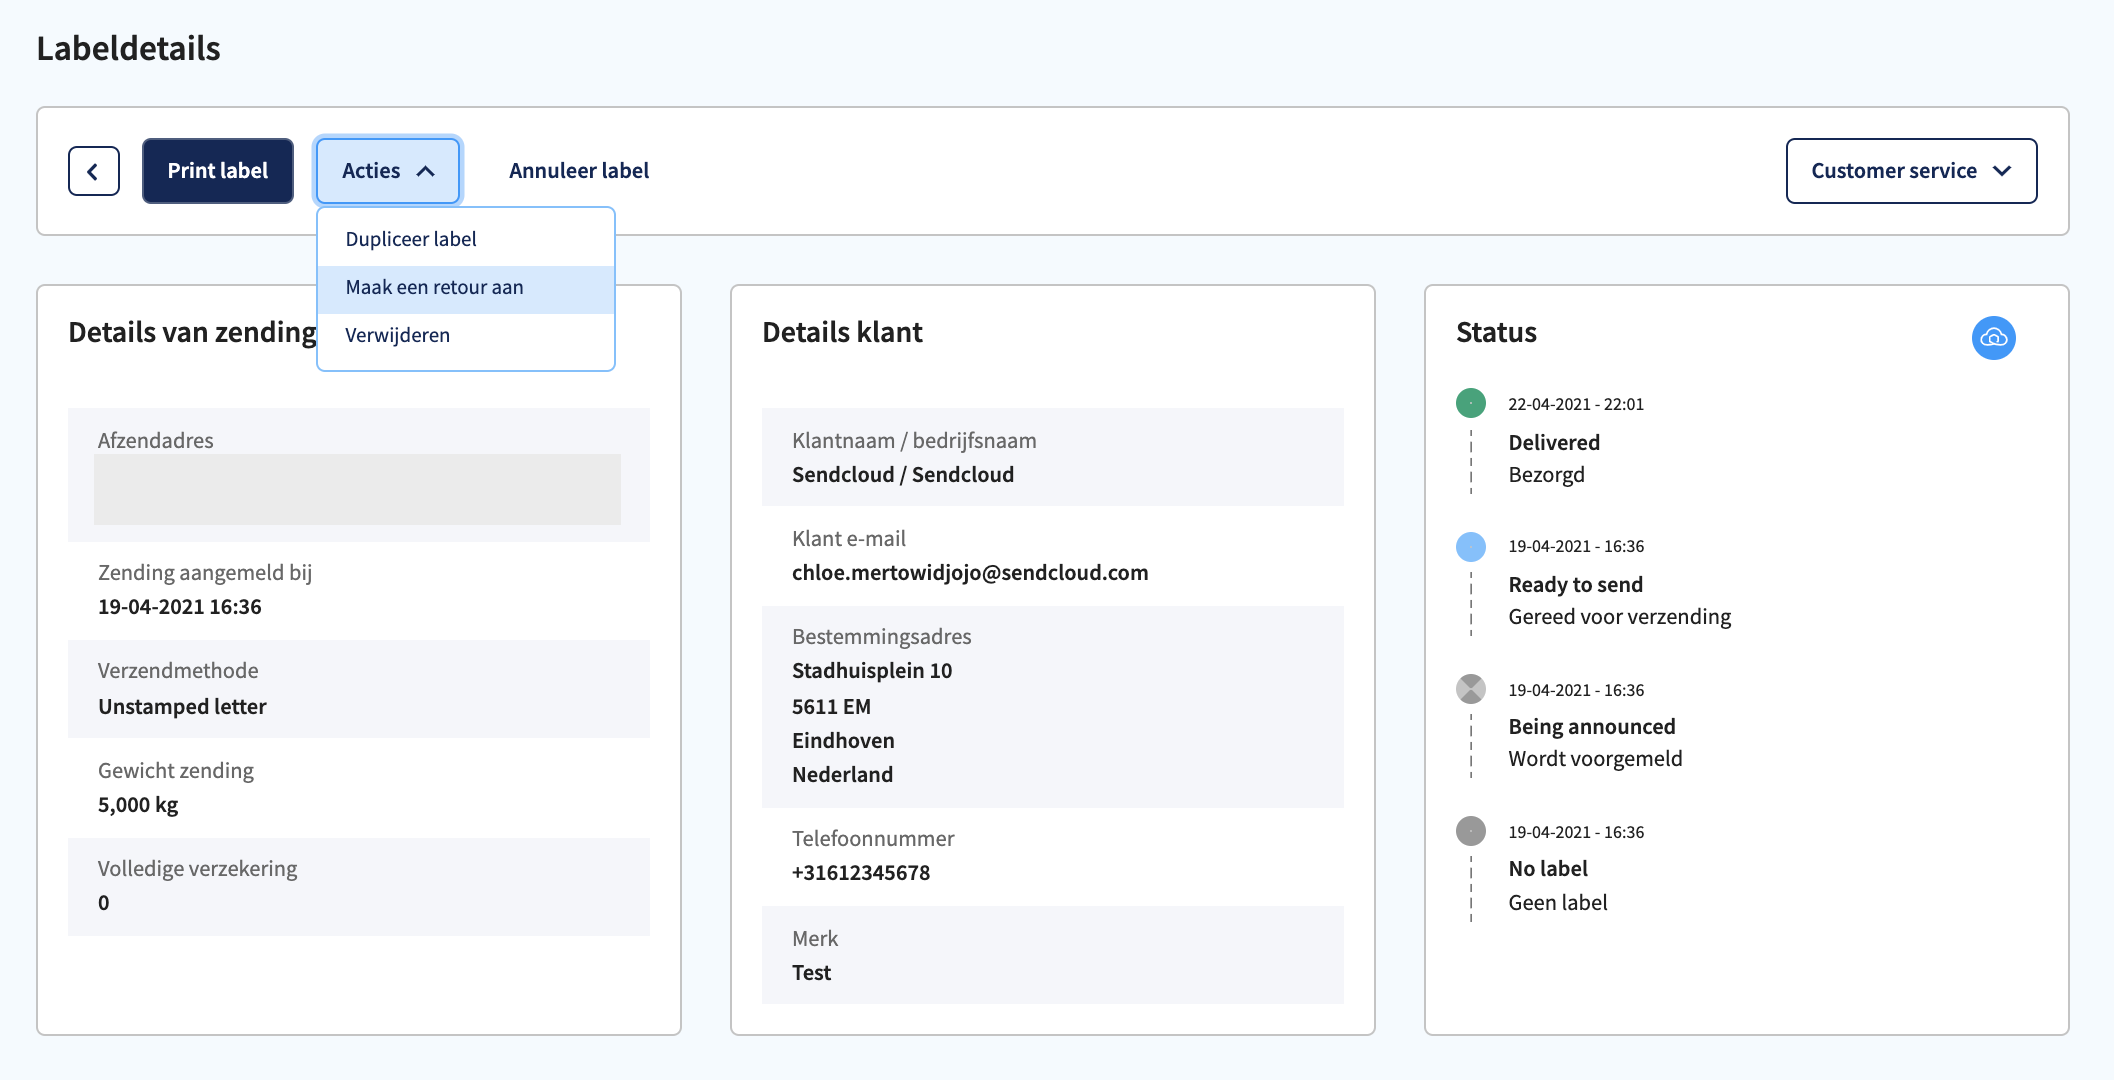Image resolution: width=2114 pixels, height=1080 pixels.
Task: Click the 5611 EM postal code
Action: [x=832, y=707]
